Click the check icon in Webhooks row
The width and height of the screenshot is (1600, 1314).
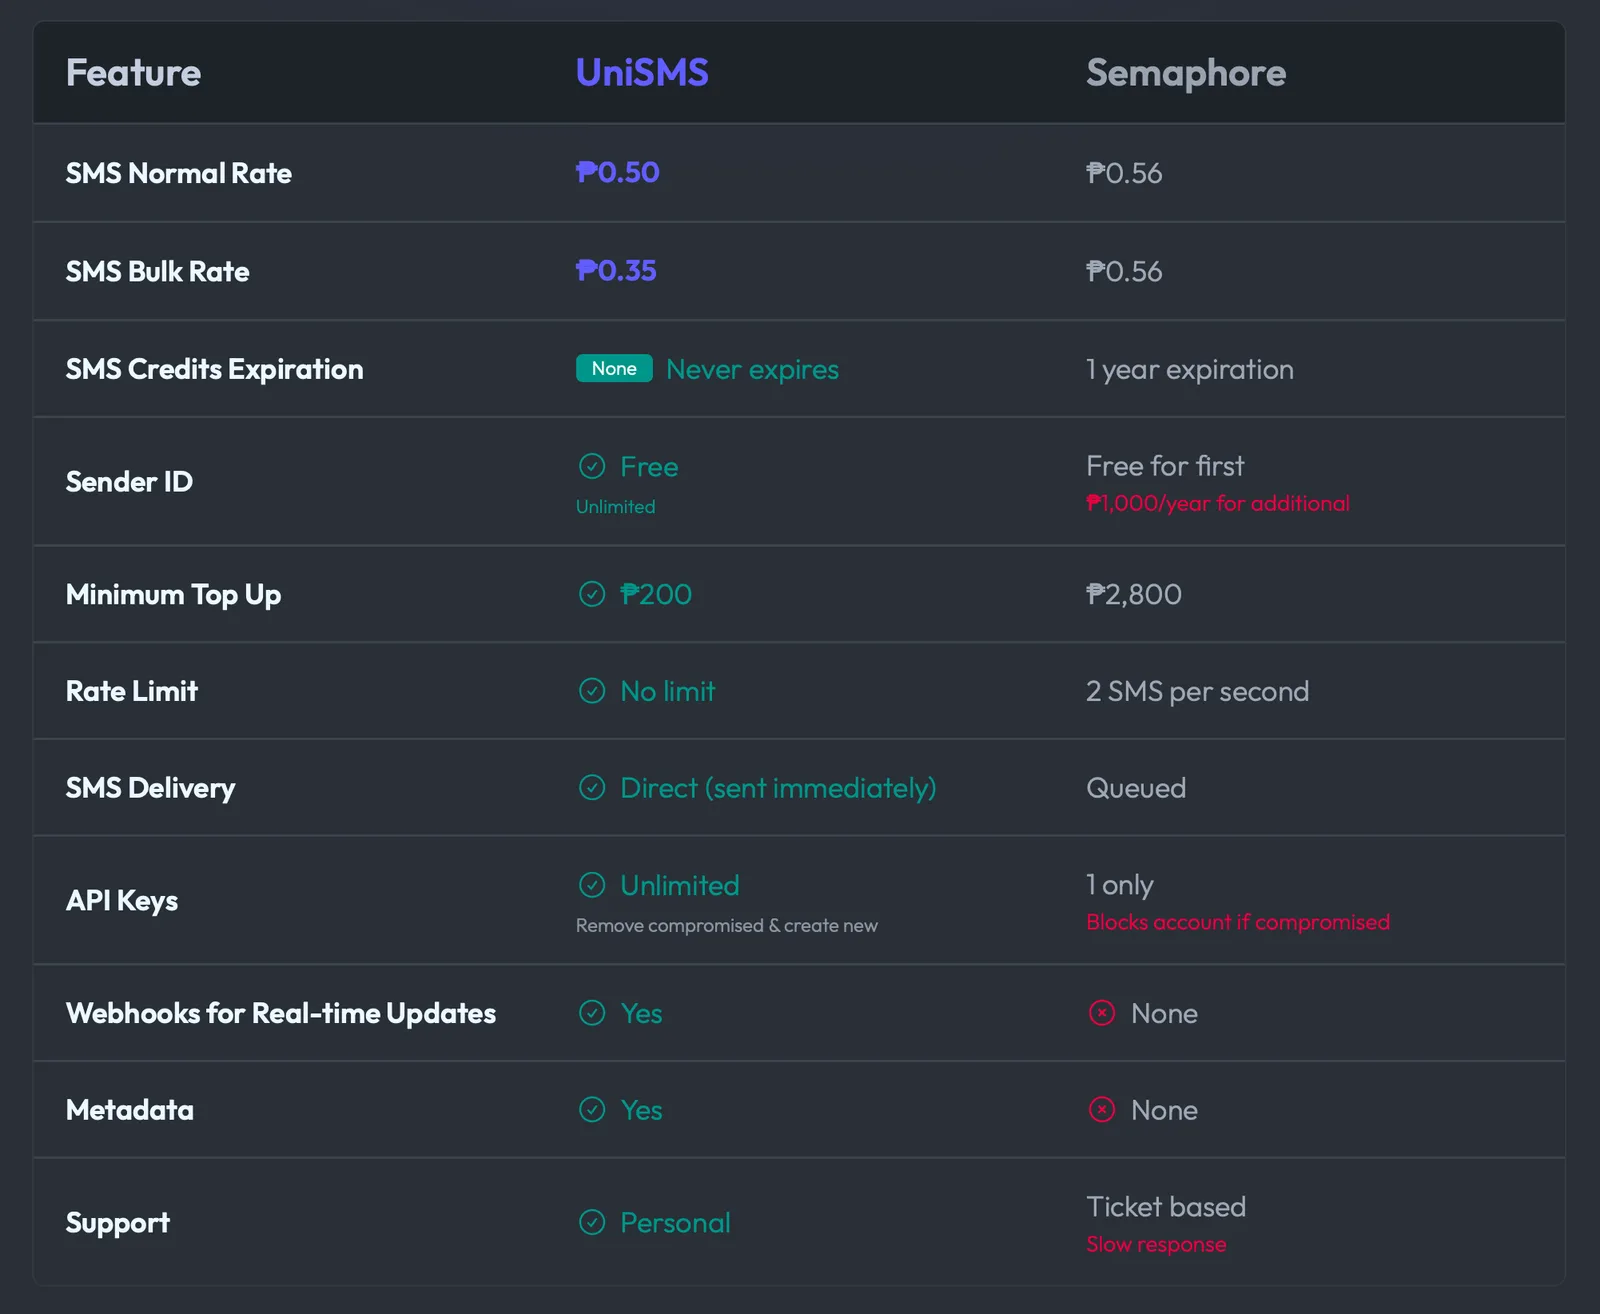point(592,1013)
